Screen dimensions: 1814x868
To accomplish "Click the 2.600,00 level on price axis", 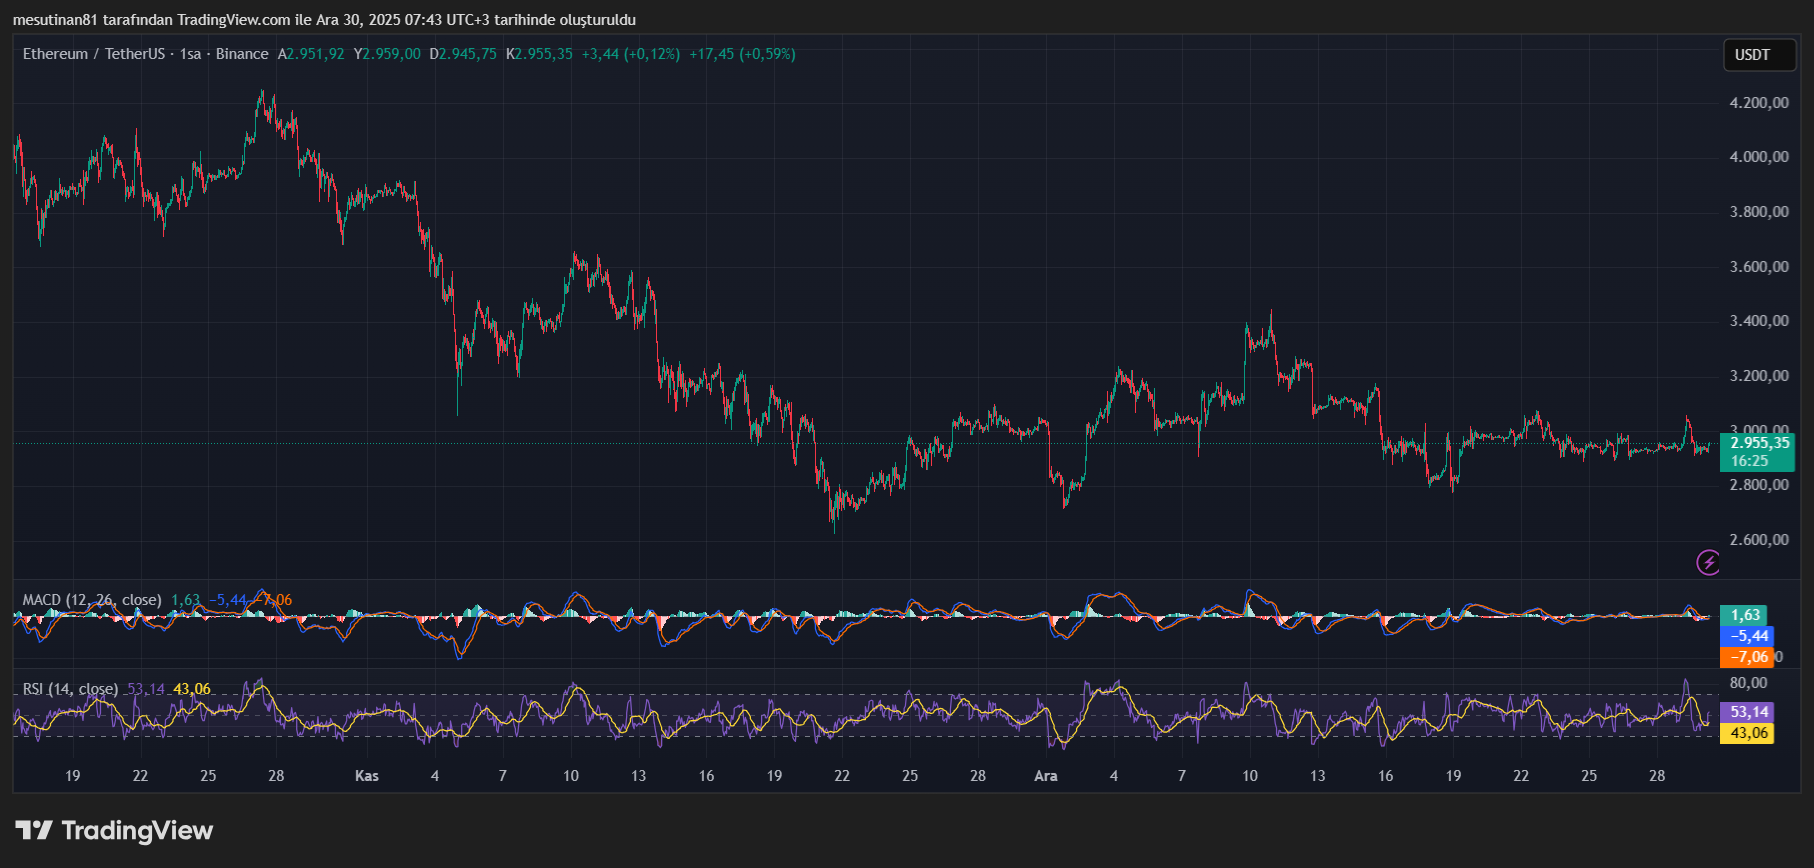I will coord(1759,540).
